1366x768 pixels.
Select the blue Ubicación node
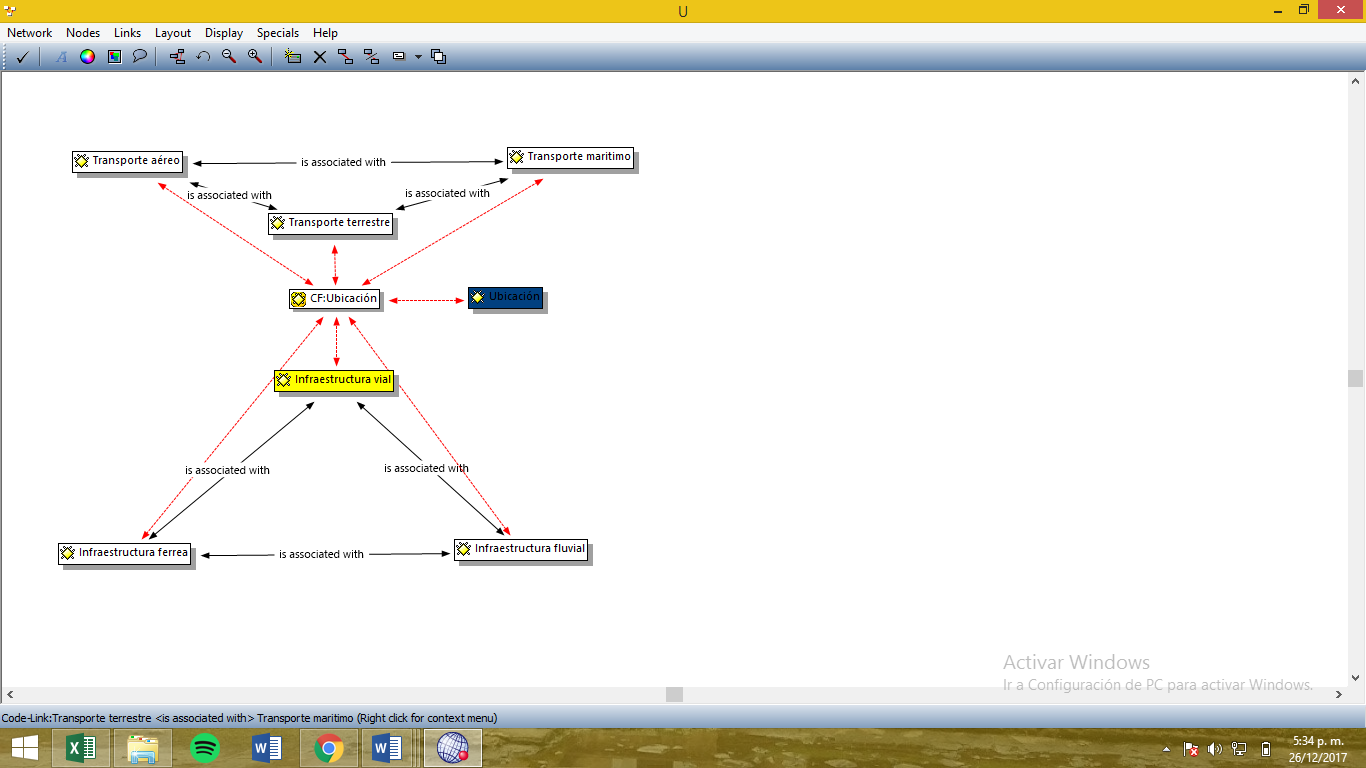(505, 297)
